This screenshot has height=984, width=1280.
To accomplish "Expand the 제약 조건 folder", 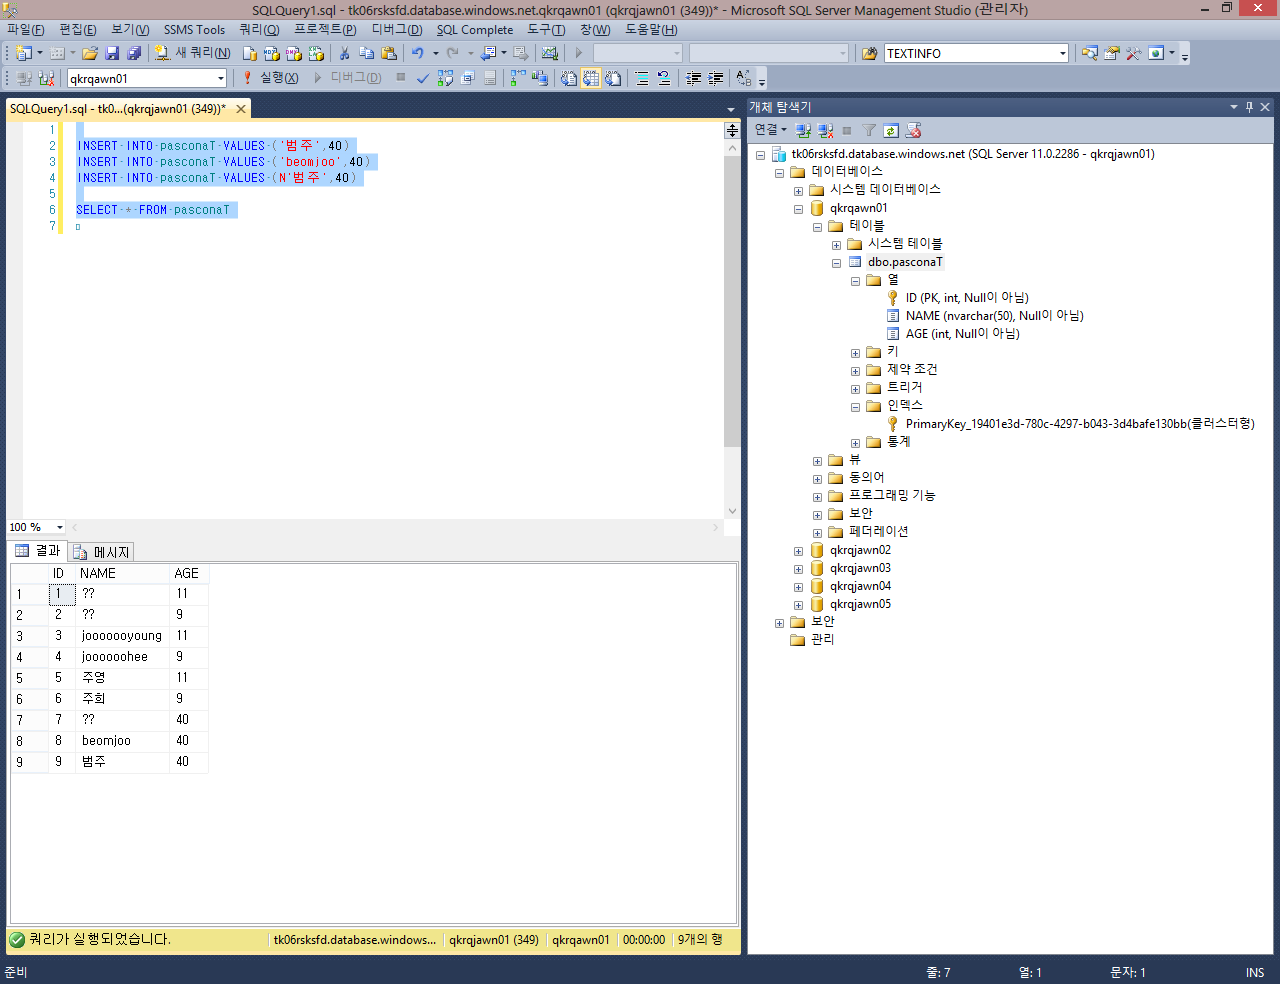I will coord(855,371).
